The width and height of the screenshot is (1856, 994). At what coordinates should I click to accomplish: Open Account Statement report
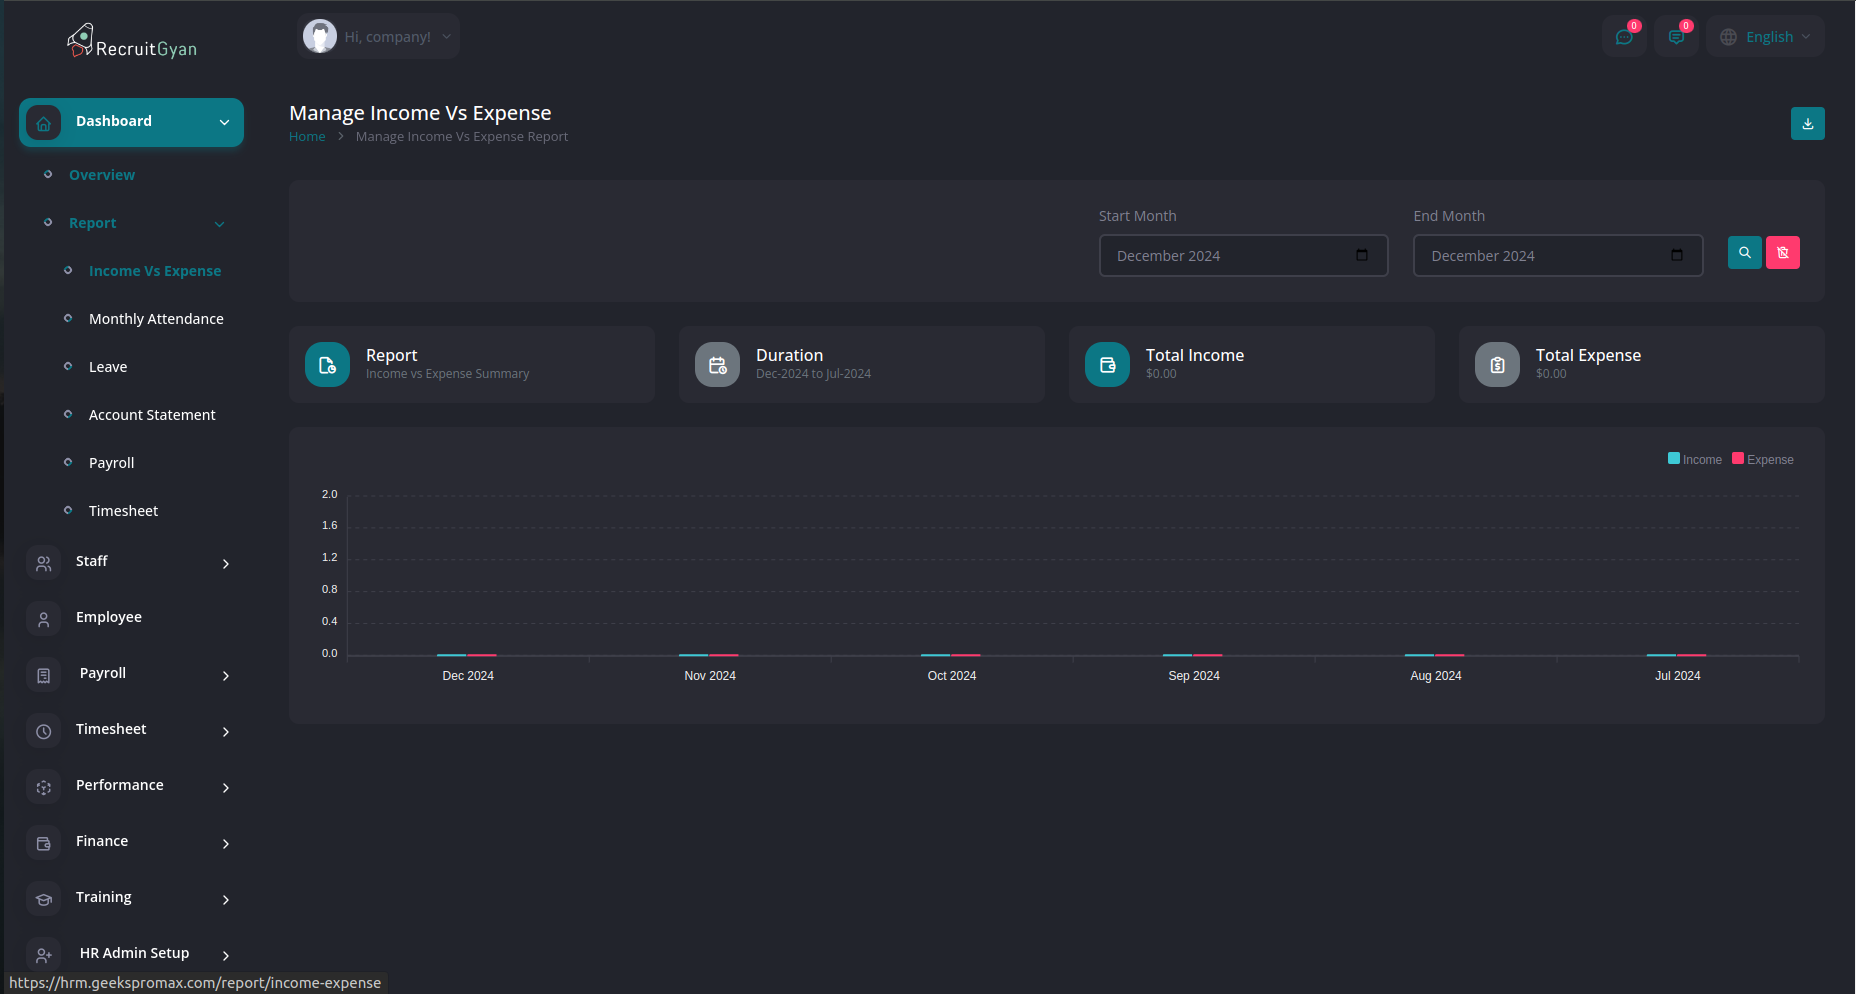point(152,415)
